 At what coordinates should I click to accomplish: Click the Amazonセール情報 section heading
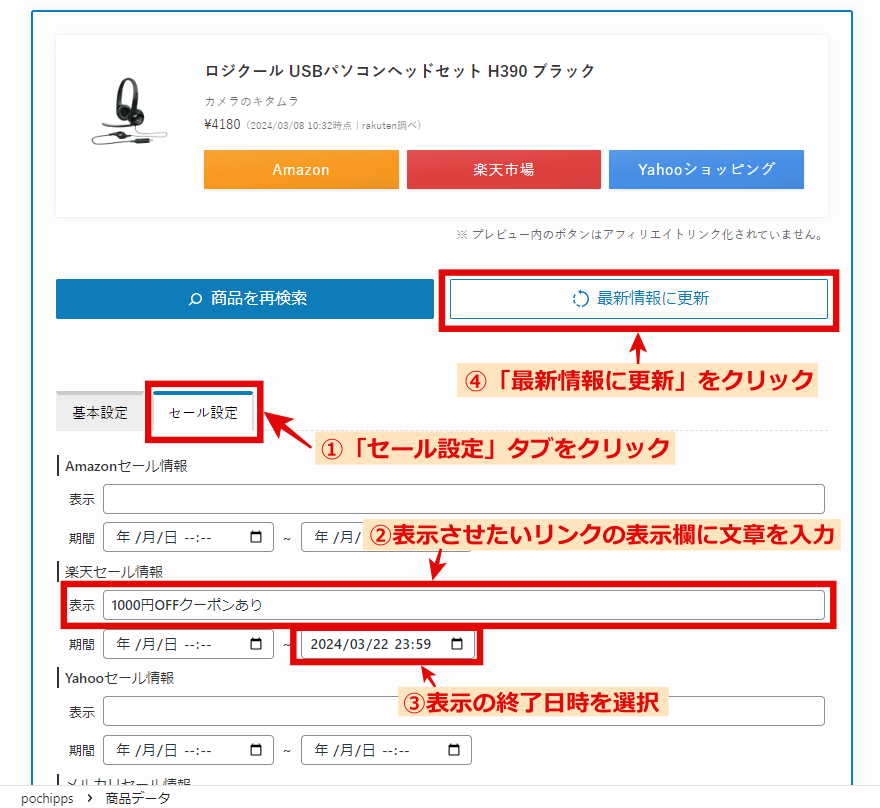(126, 466)
